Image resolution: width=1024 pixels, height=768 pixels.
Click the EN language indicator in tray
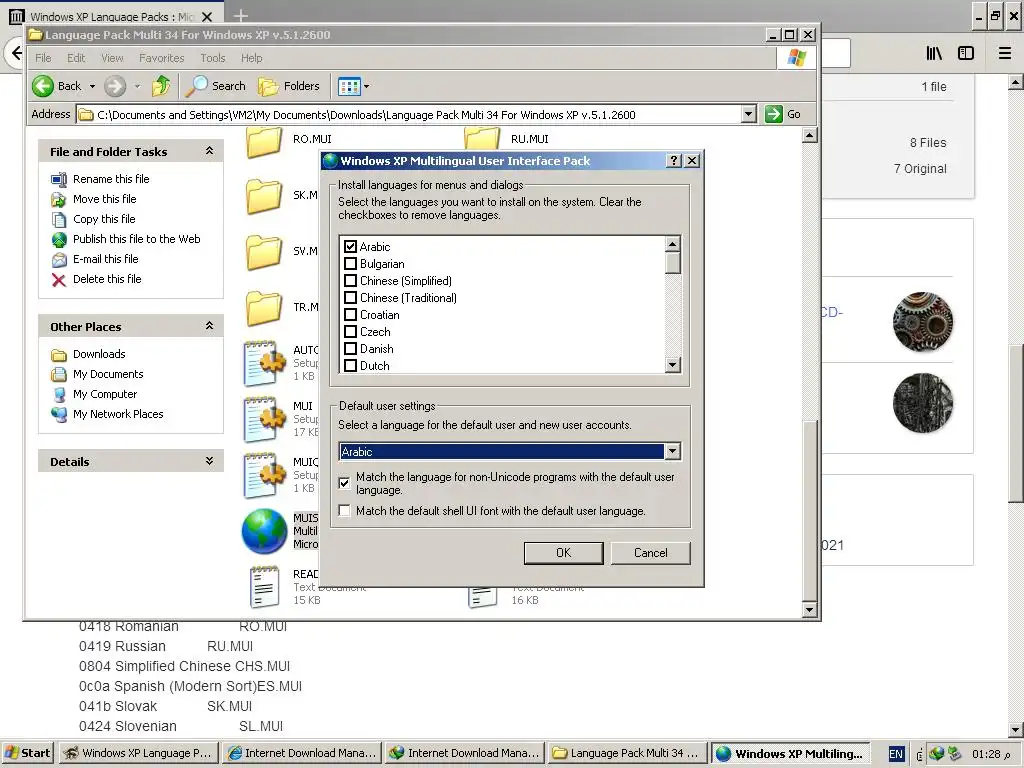click(896, 754)
